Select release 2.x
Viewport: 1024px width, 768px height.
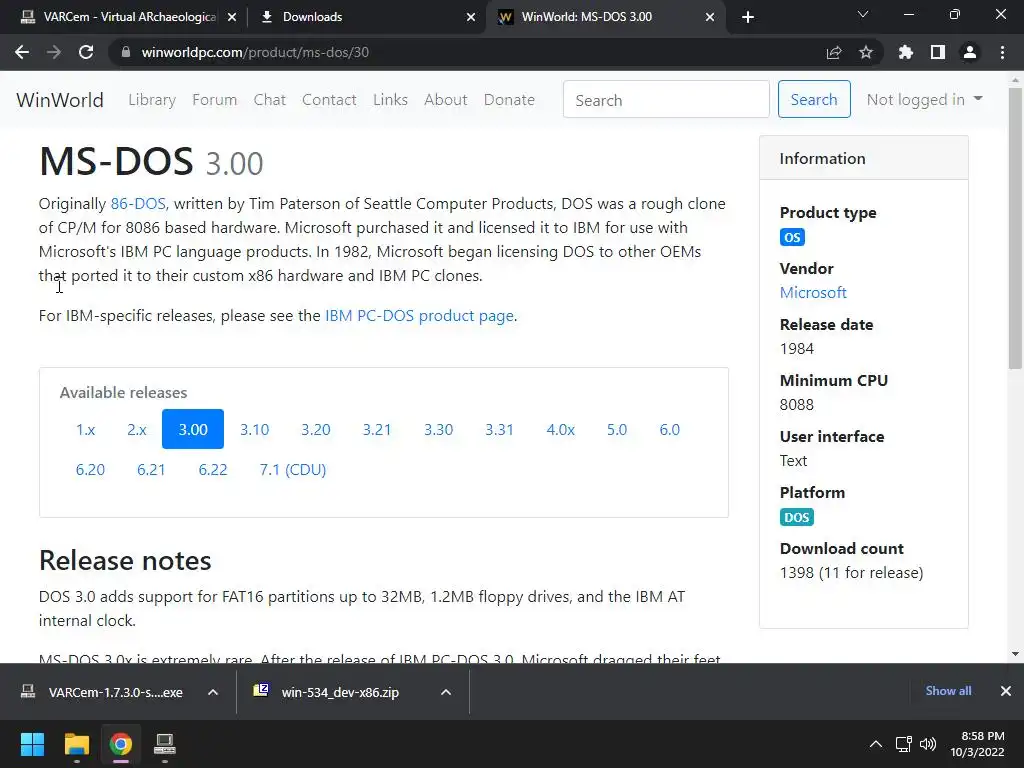click(x=136, y=429)
